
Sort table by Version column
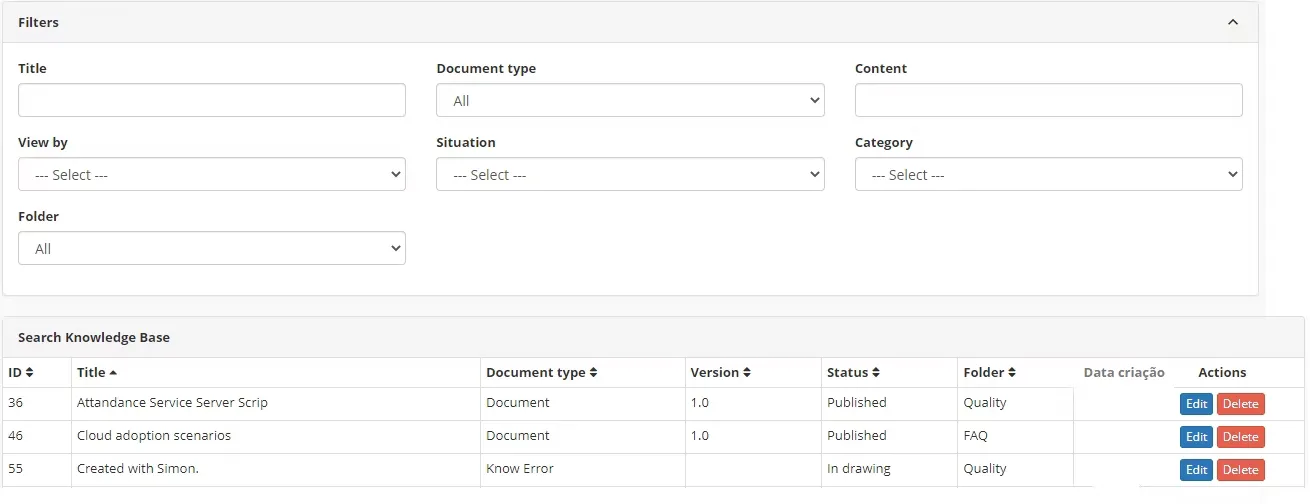tap(720, 372)
